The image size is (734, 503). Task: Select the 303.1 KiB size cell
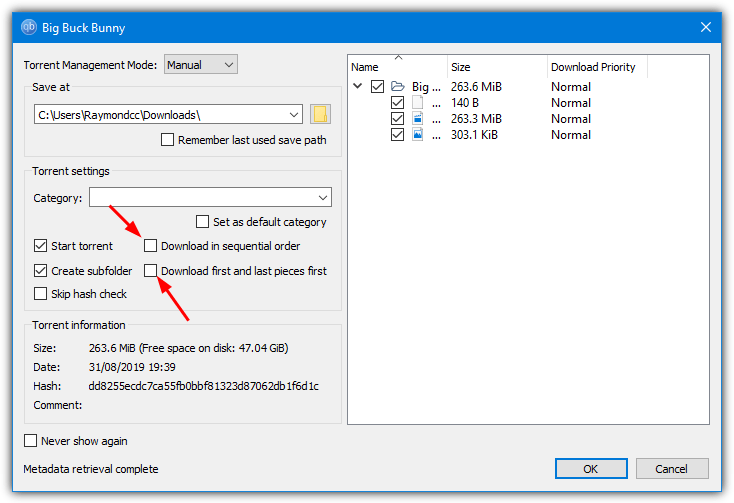point(474,135)
